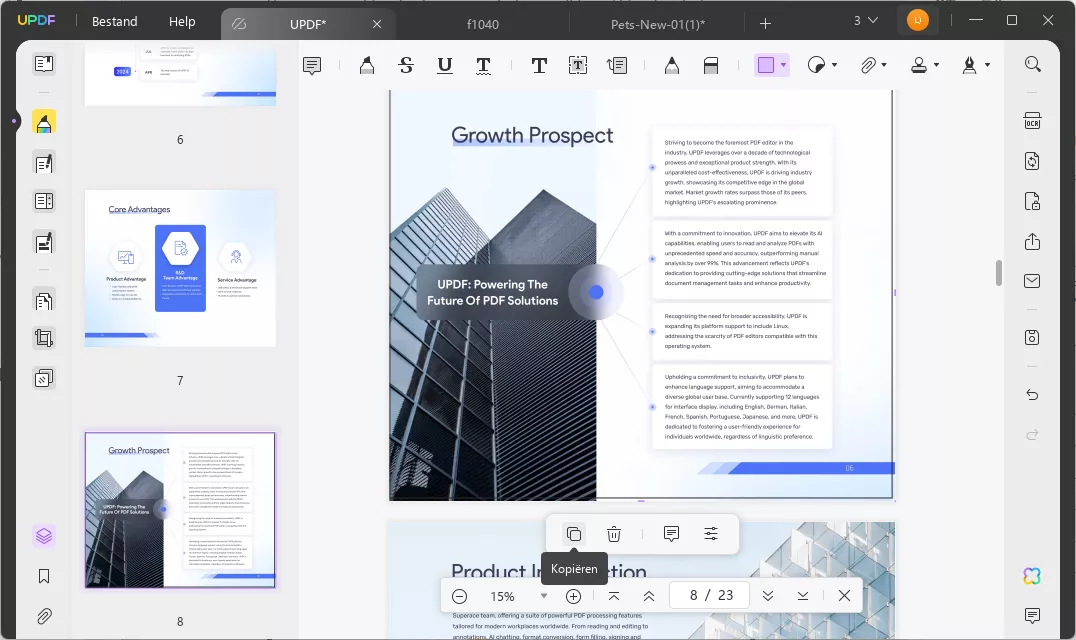
Task: Open the attachment paperclip tool
Action: click(869, 66)
